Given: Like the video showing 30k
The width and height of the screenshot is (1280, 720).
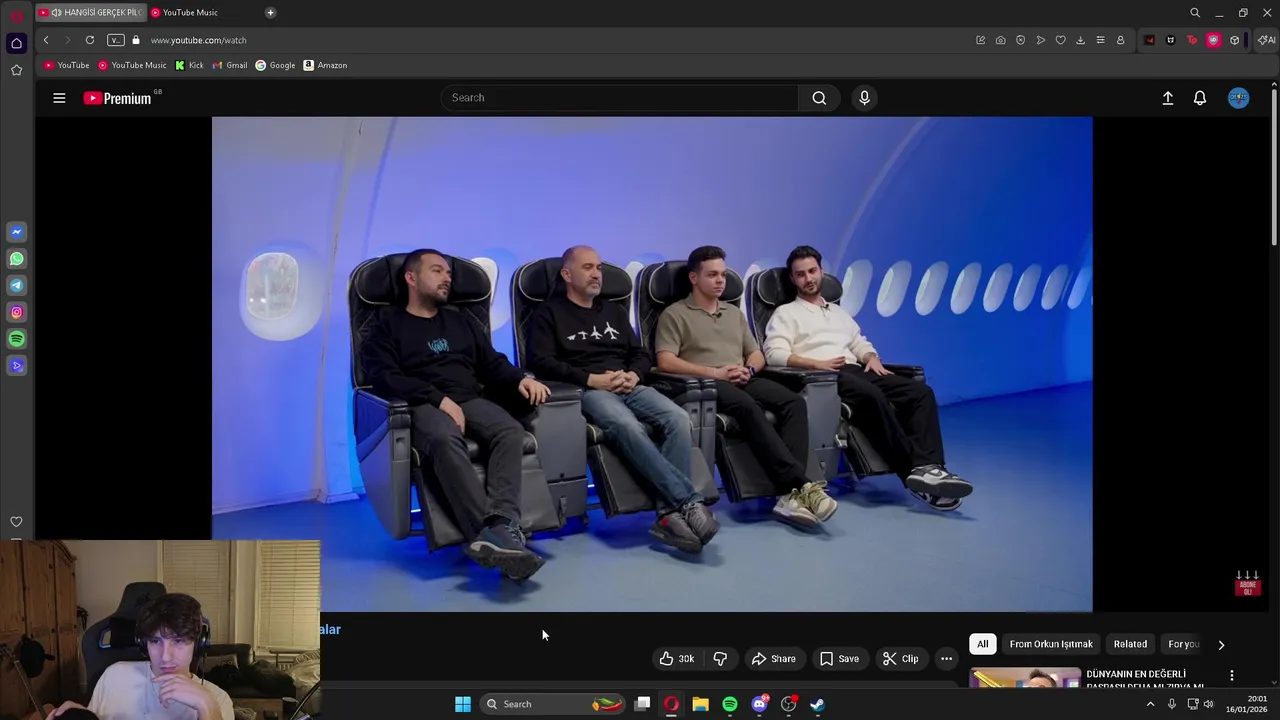Looking at the screenshot, I should (x=676, y=659).
